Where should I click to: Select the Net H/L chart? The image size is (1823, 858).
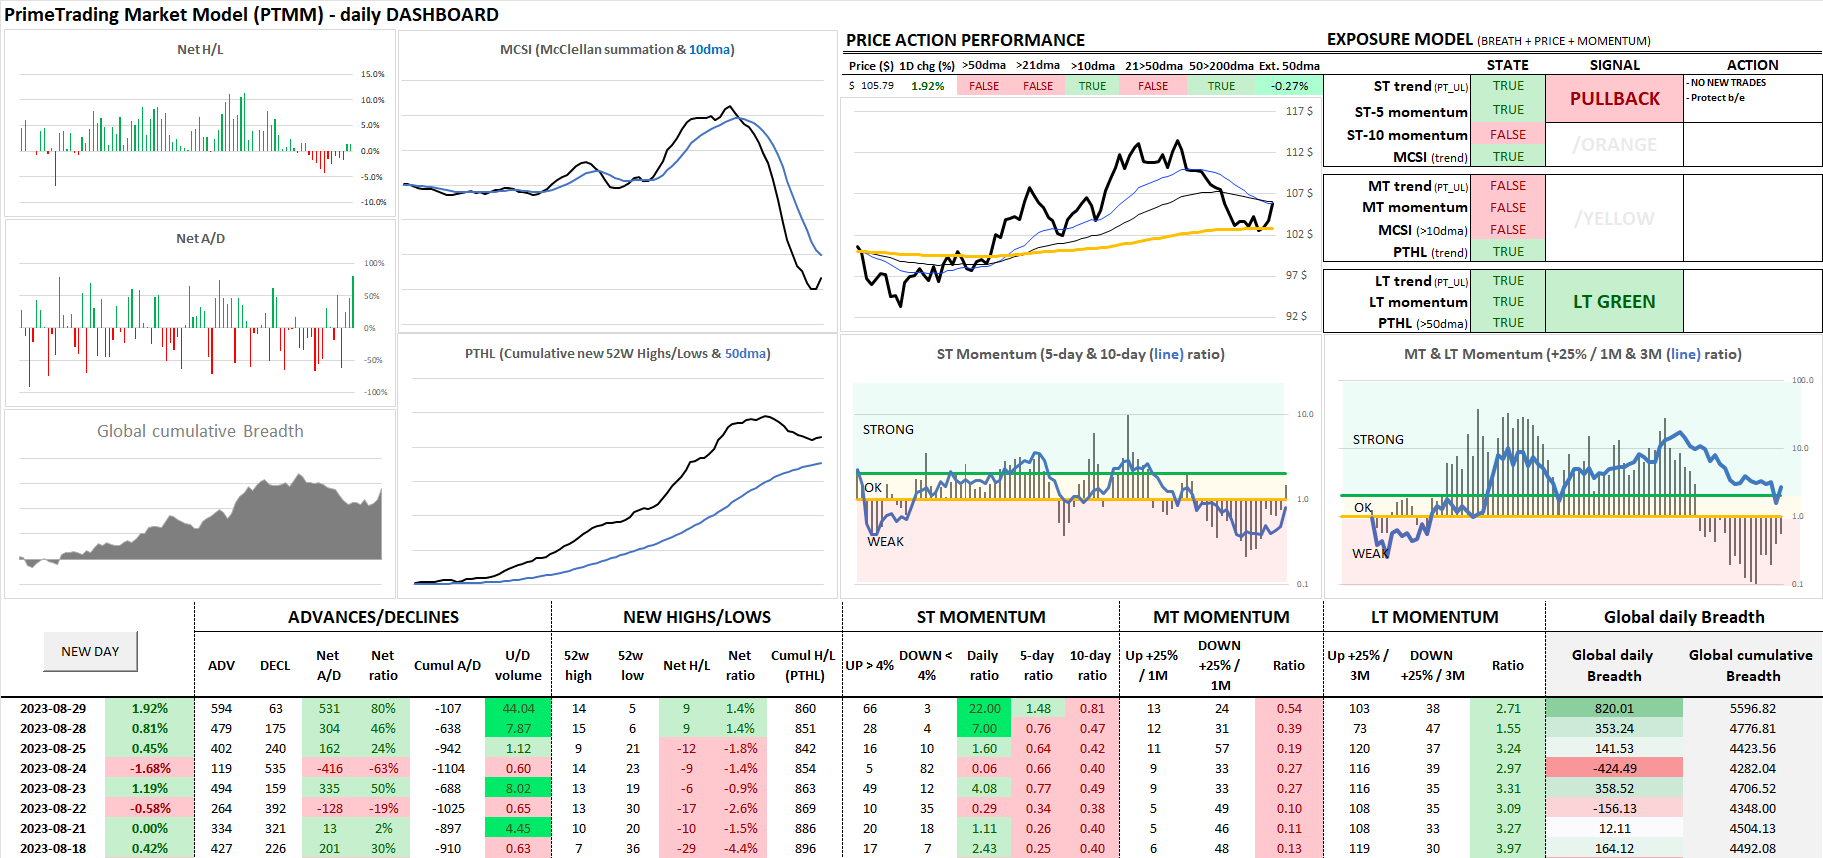point(200,124)
